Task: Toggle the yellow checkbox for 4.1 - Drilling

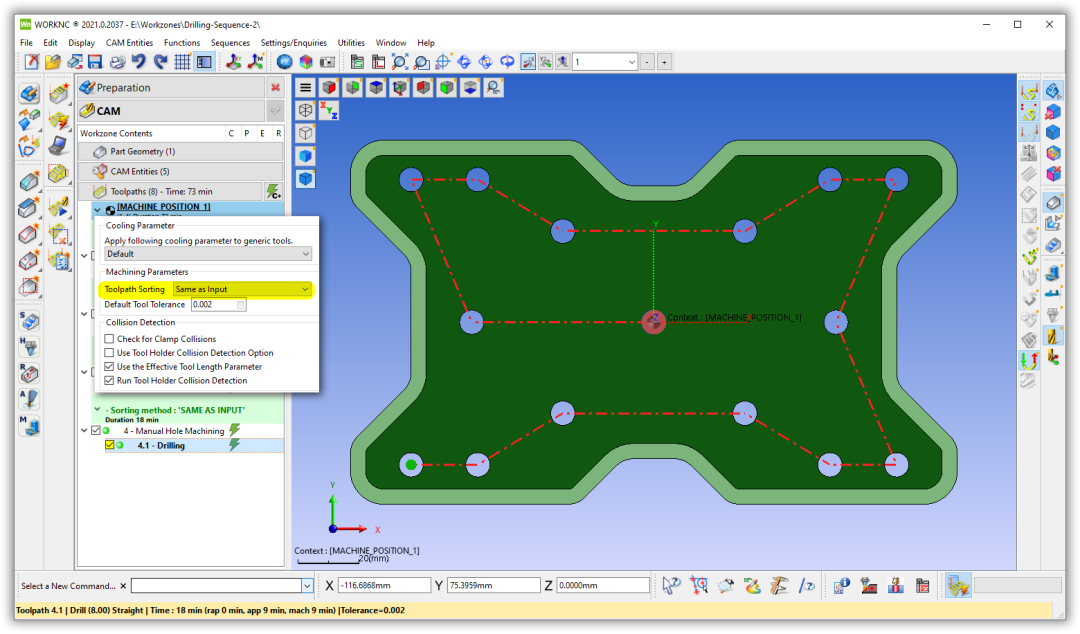Action: (x=110, y=445)
